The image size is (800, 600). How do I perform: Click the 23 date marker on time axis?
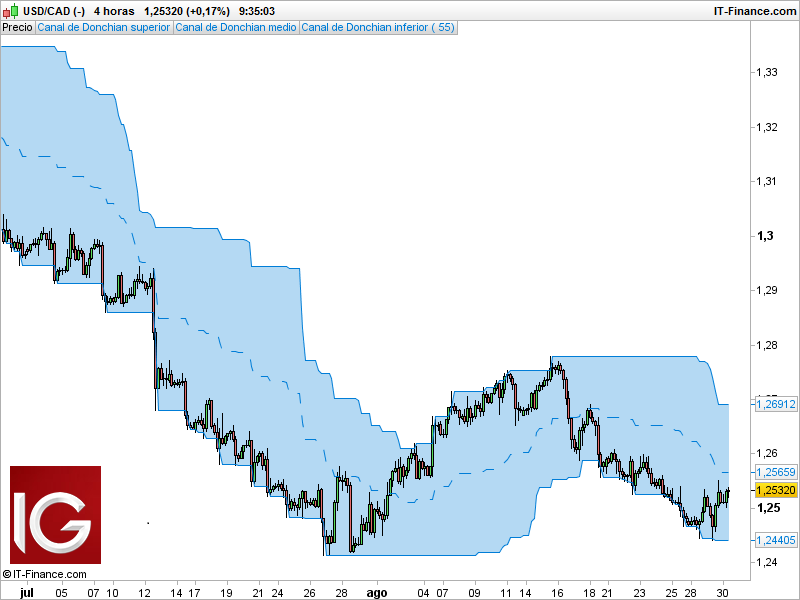[639, 593]
